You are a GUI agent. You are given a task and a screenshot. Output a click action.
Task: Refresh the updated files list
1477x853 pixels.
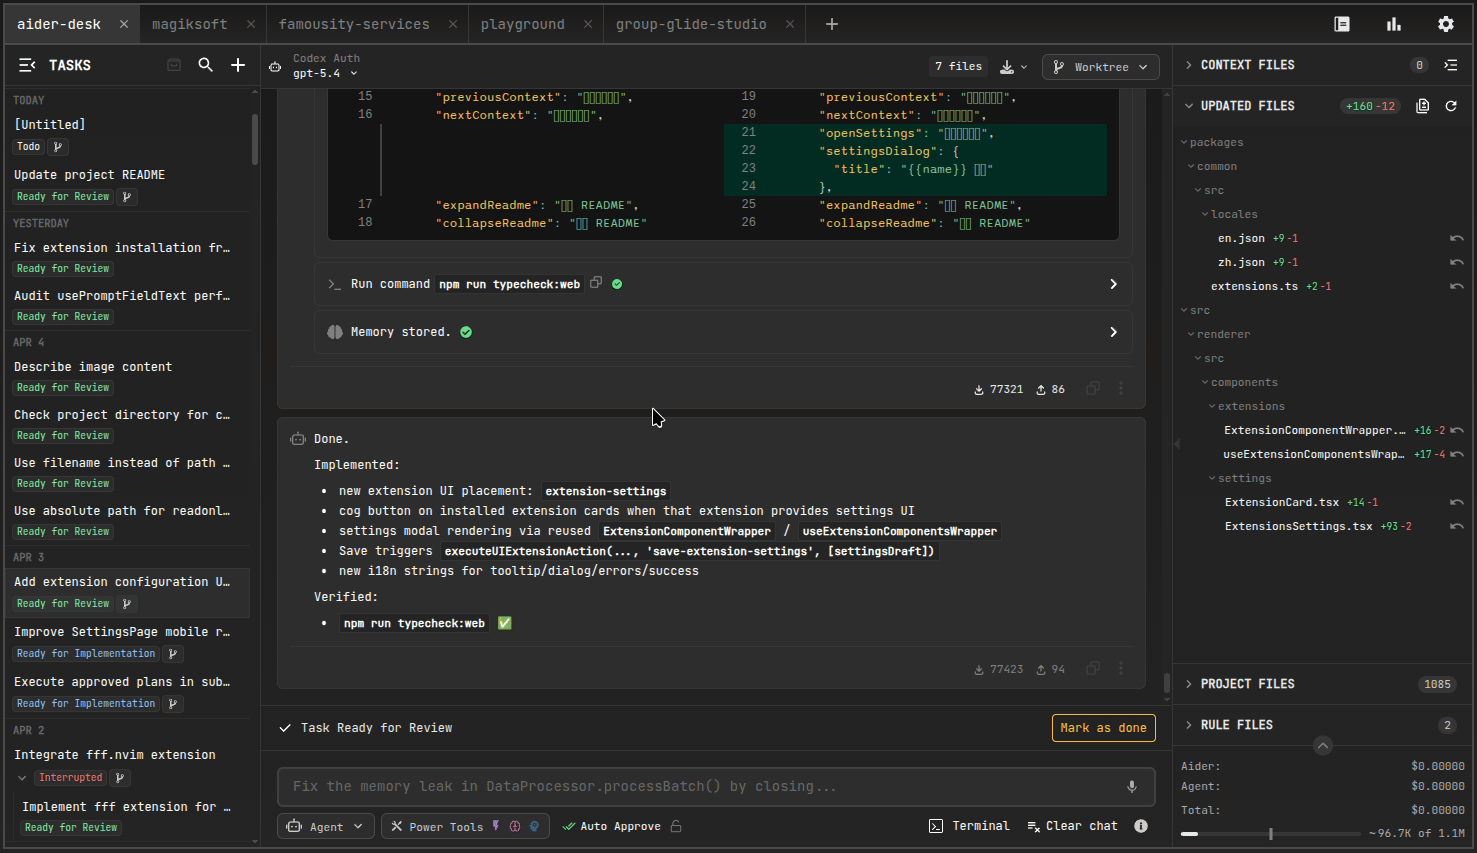coord(1451,106)
